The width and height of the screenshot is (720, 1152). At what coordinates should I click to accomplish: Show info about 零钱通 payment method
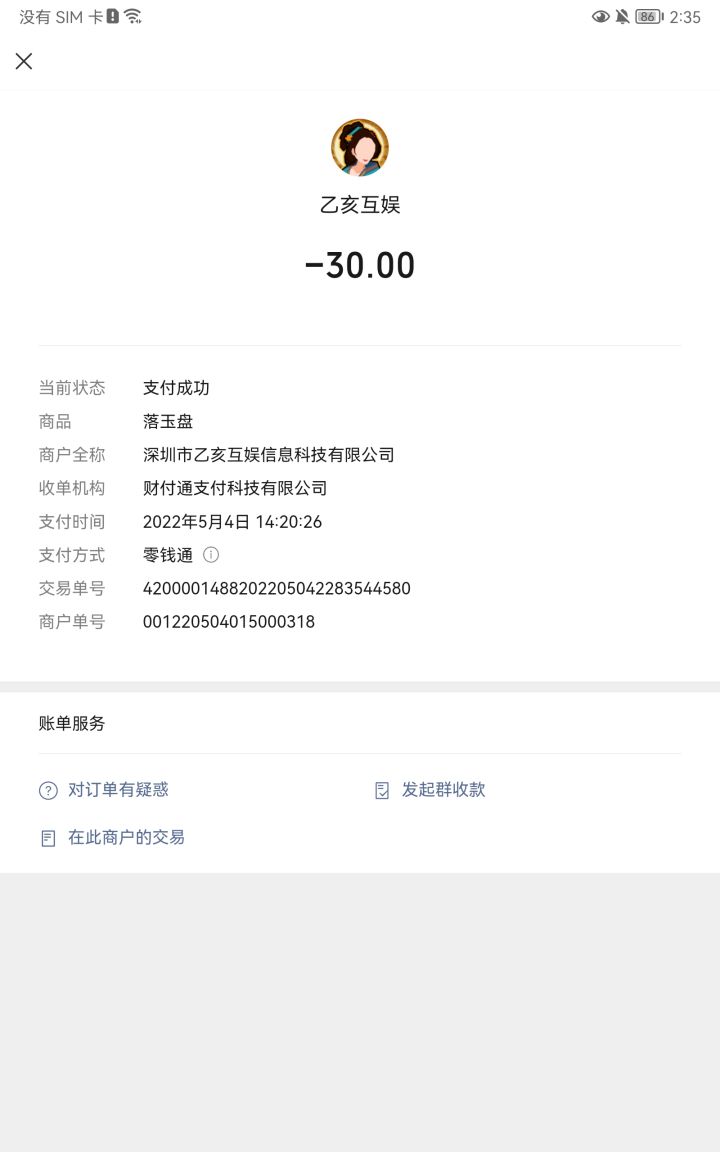(x=211, y=555)
